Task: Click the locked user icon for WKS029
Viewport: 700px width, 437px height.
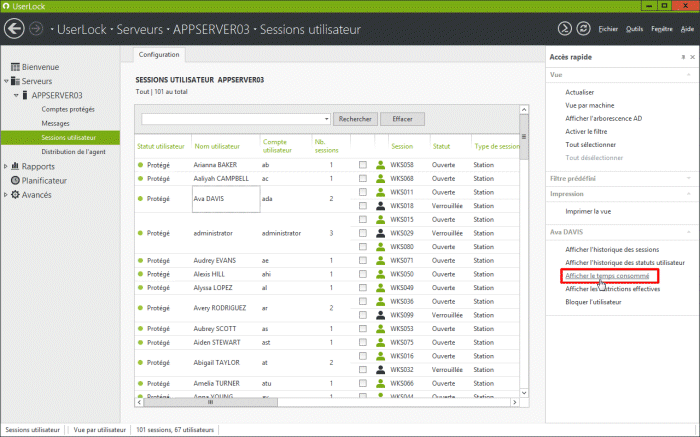Action: (x=380, y=233)
